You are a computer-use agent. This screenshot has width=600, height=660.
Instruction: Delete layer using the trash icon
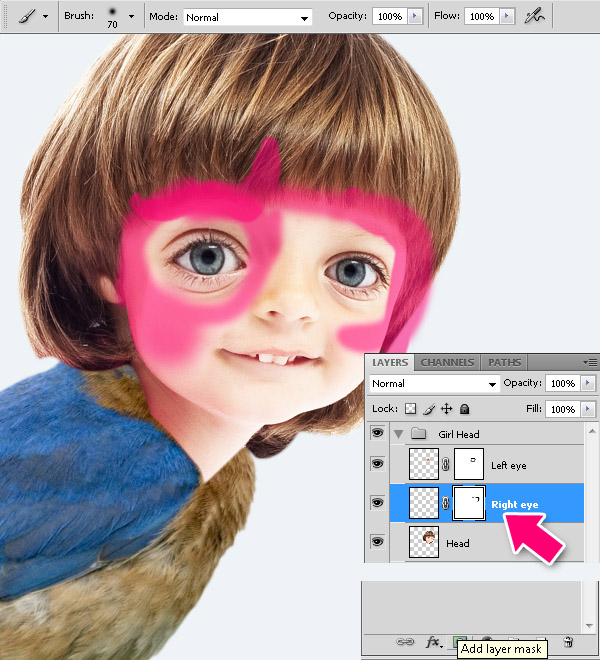568,643
